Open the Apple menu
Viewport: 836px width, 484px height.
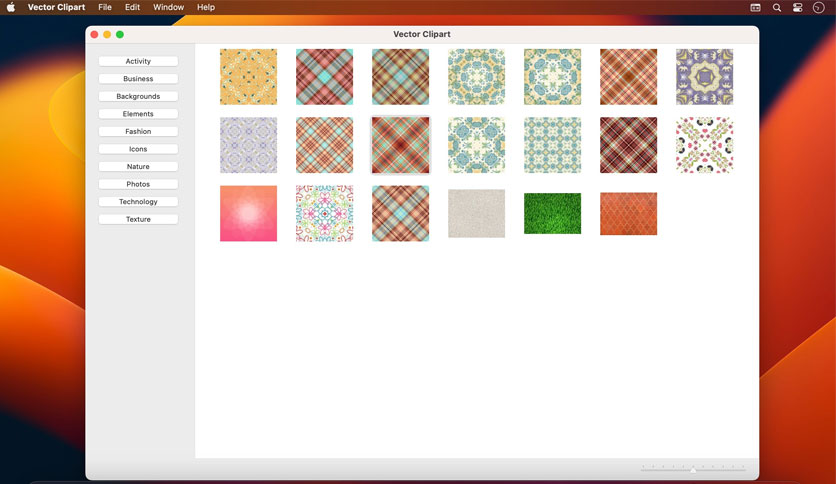pyautogui.click(x=11, y=7)
